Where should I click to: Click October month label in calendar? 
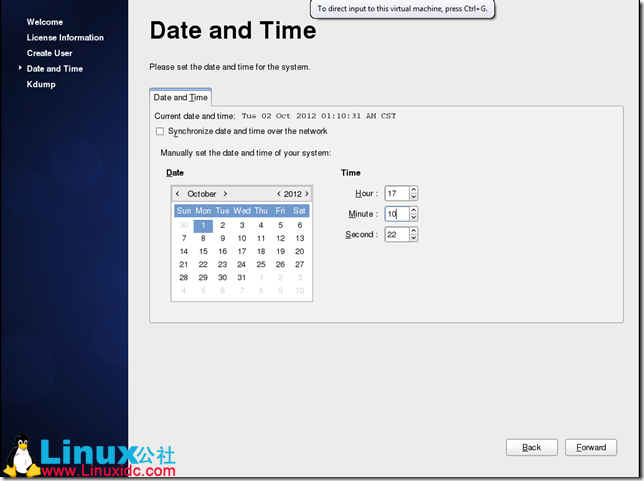tap(202, 194)
